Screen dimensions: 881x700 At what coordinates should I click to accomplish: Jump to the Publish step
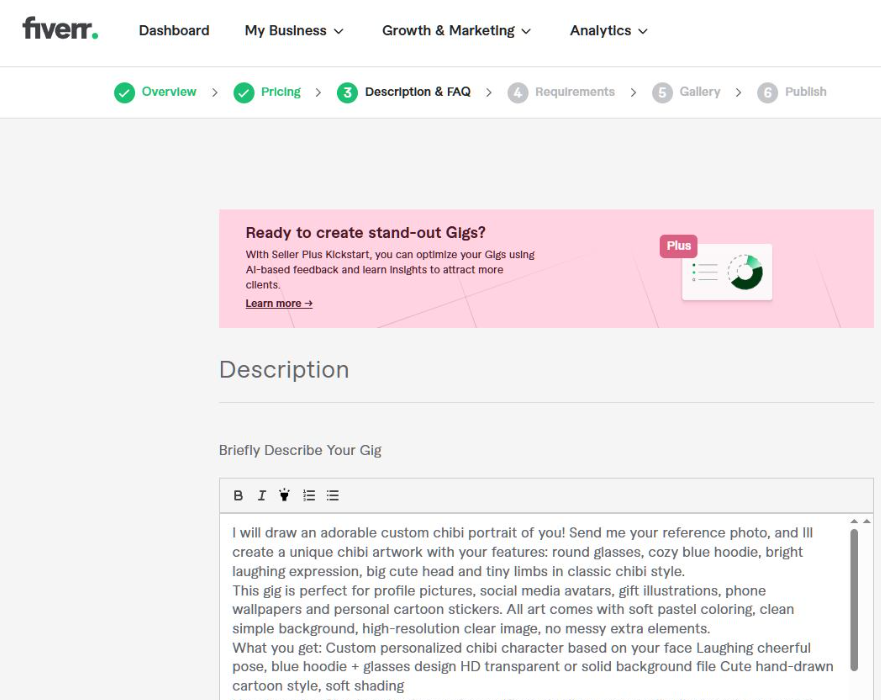click(792, 92)
